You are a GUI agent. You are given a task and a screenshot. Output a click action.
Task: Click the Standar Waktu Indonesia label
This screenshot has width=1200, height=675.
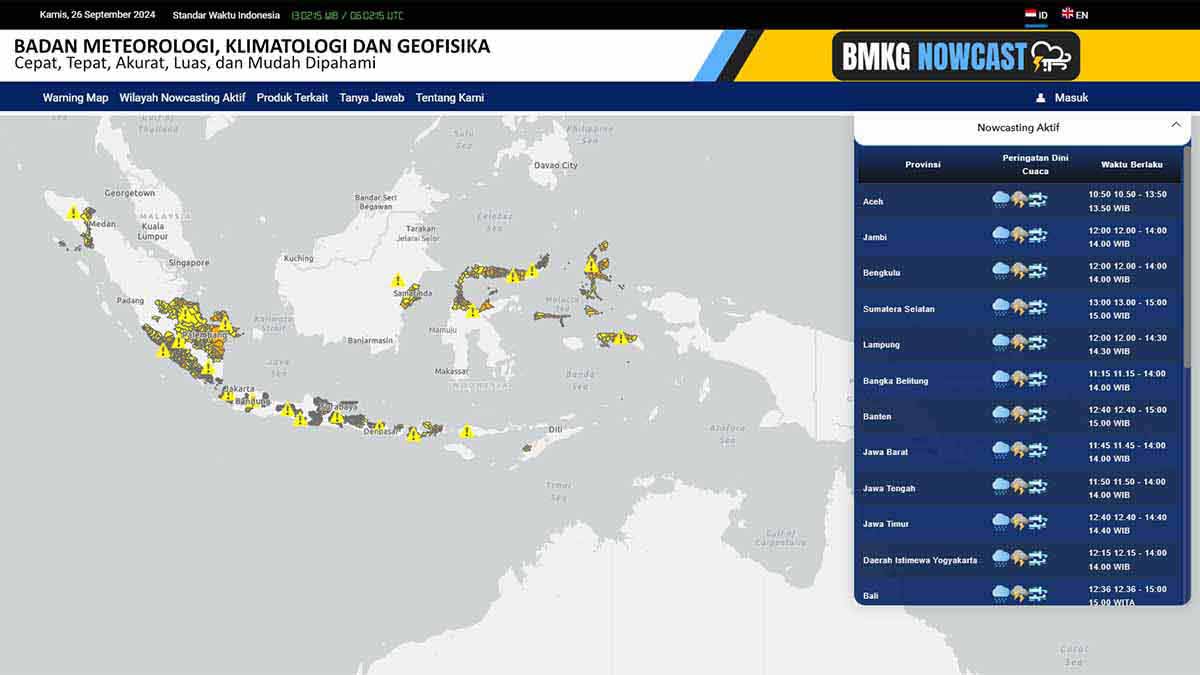[x=226, y=15]
